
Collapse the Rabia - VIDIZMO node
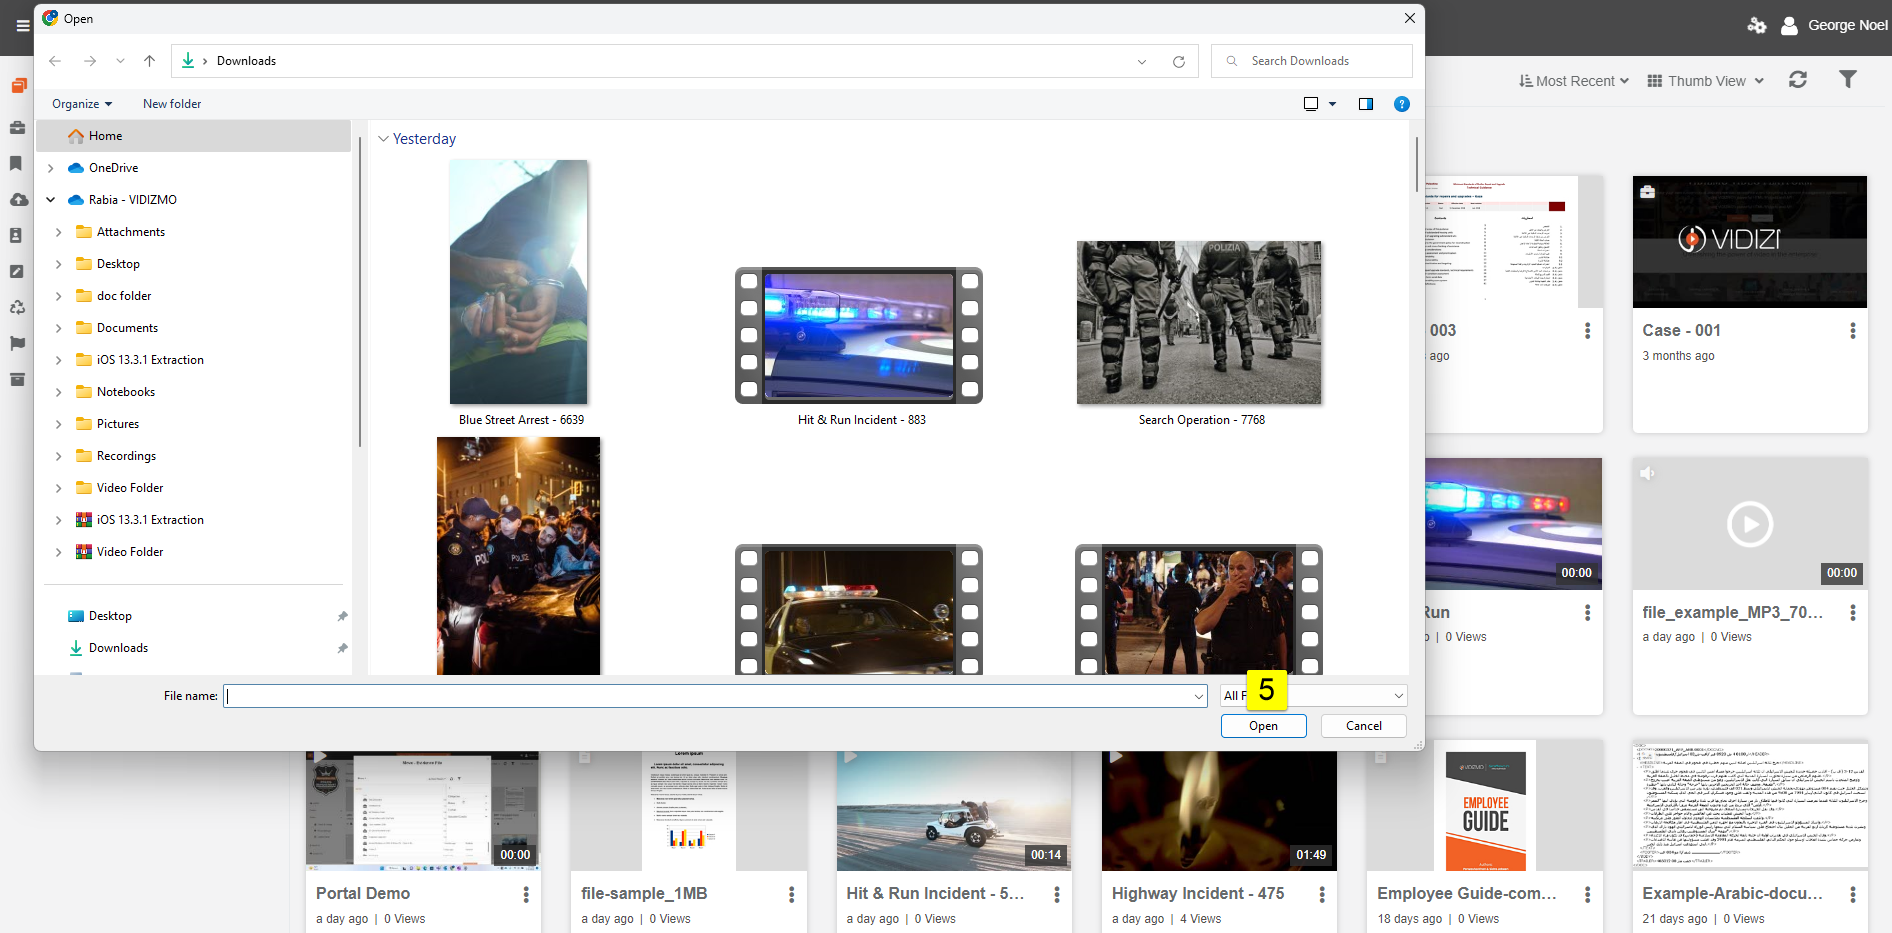point(51,200)
